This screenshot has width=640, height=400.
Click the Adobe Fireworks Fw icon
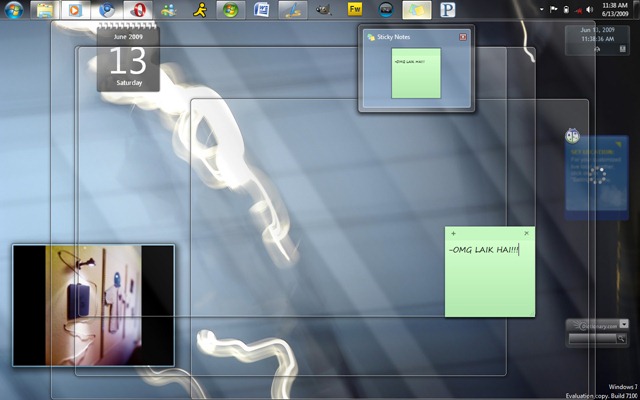click(x=355, y=10)
